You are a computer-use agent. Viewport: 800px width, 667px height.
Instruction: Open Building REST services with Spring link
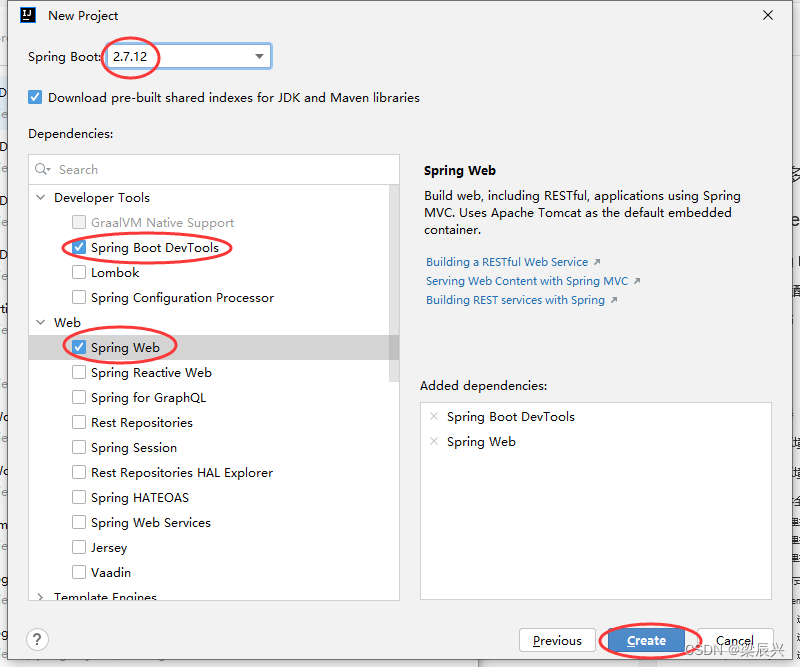coord(515,300)
